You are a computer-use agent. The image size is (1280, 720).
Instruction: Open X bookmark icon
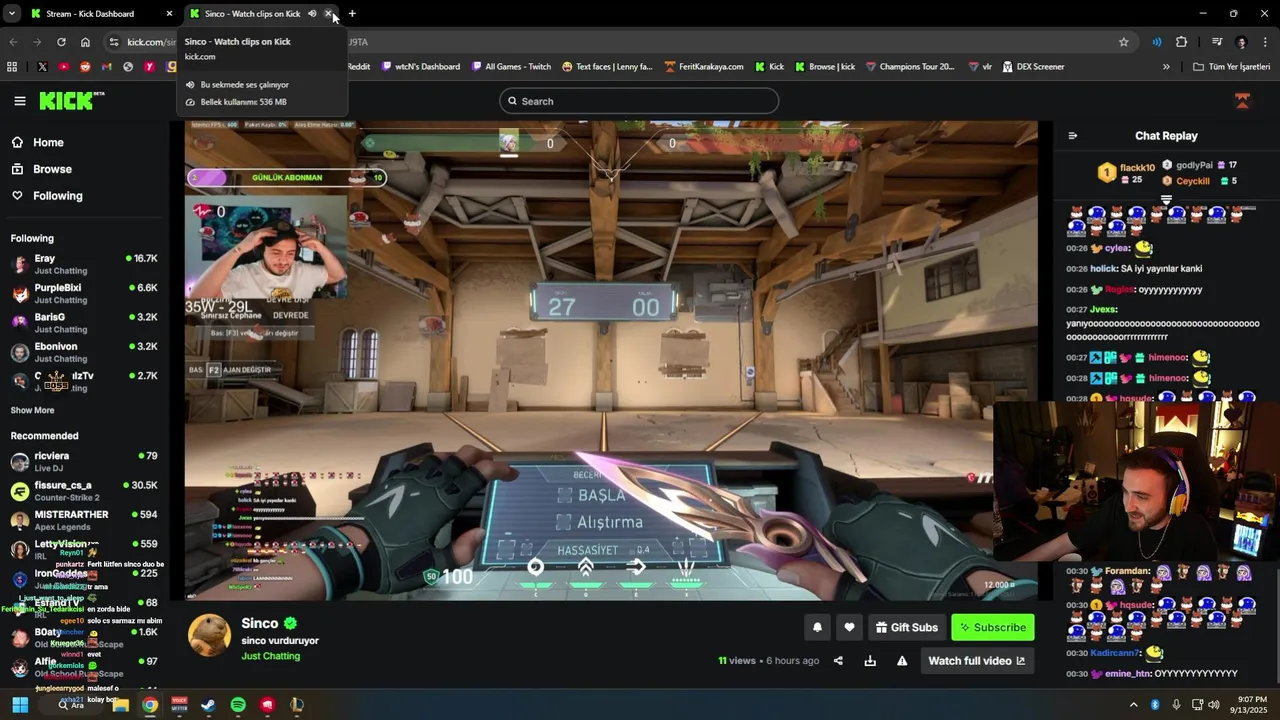point(42,67)
